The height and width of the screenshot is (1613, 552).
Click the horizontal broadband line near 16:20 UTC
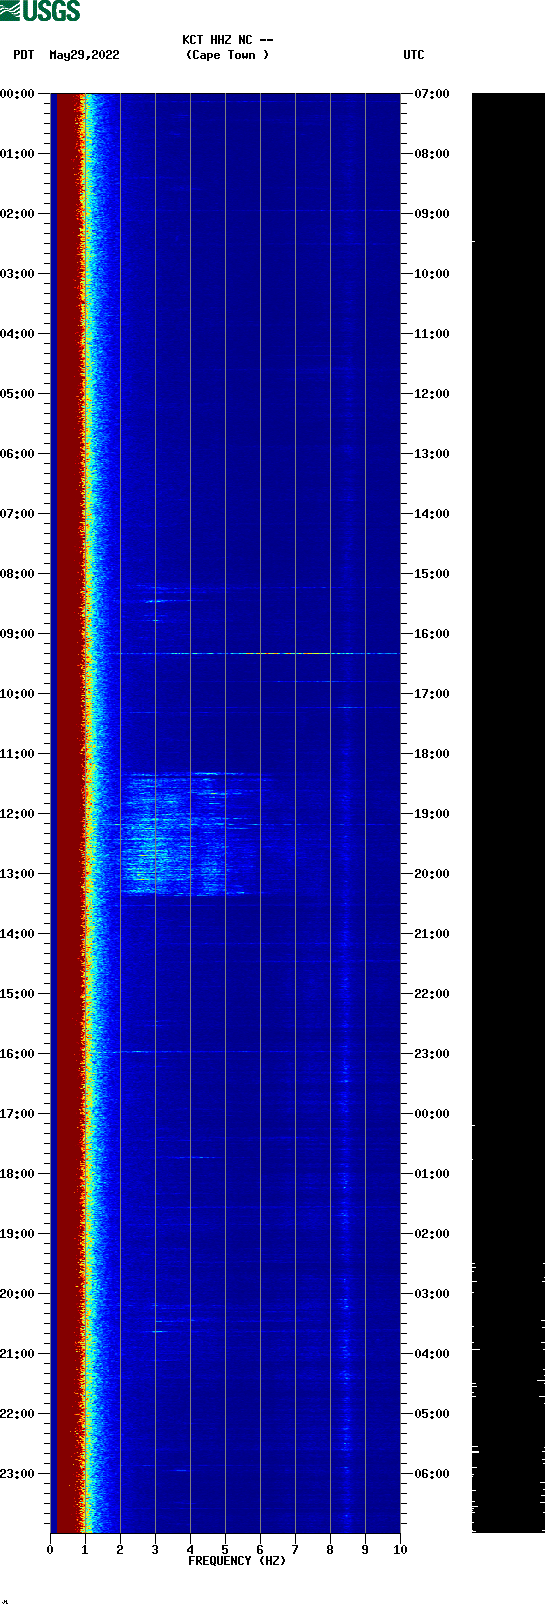[x=250, y=653]
